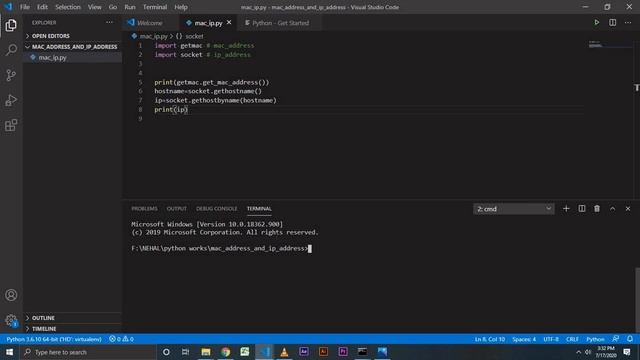Open the Source Control view
Screen dimensions: 640x360
click(11, 75)
